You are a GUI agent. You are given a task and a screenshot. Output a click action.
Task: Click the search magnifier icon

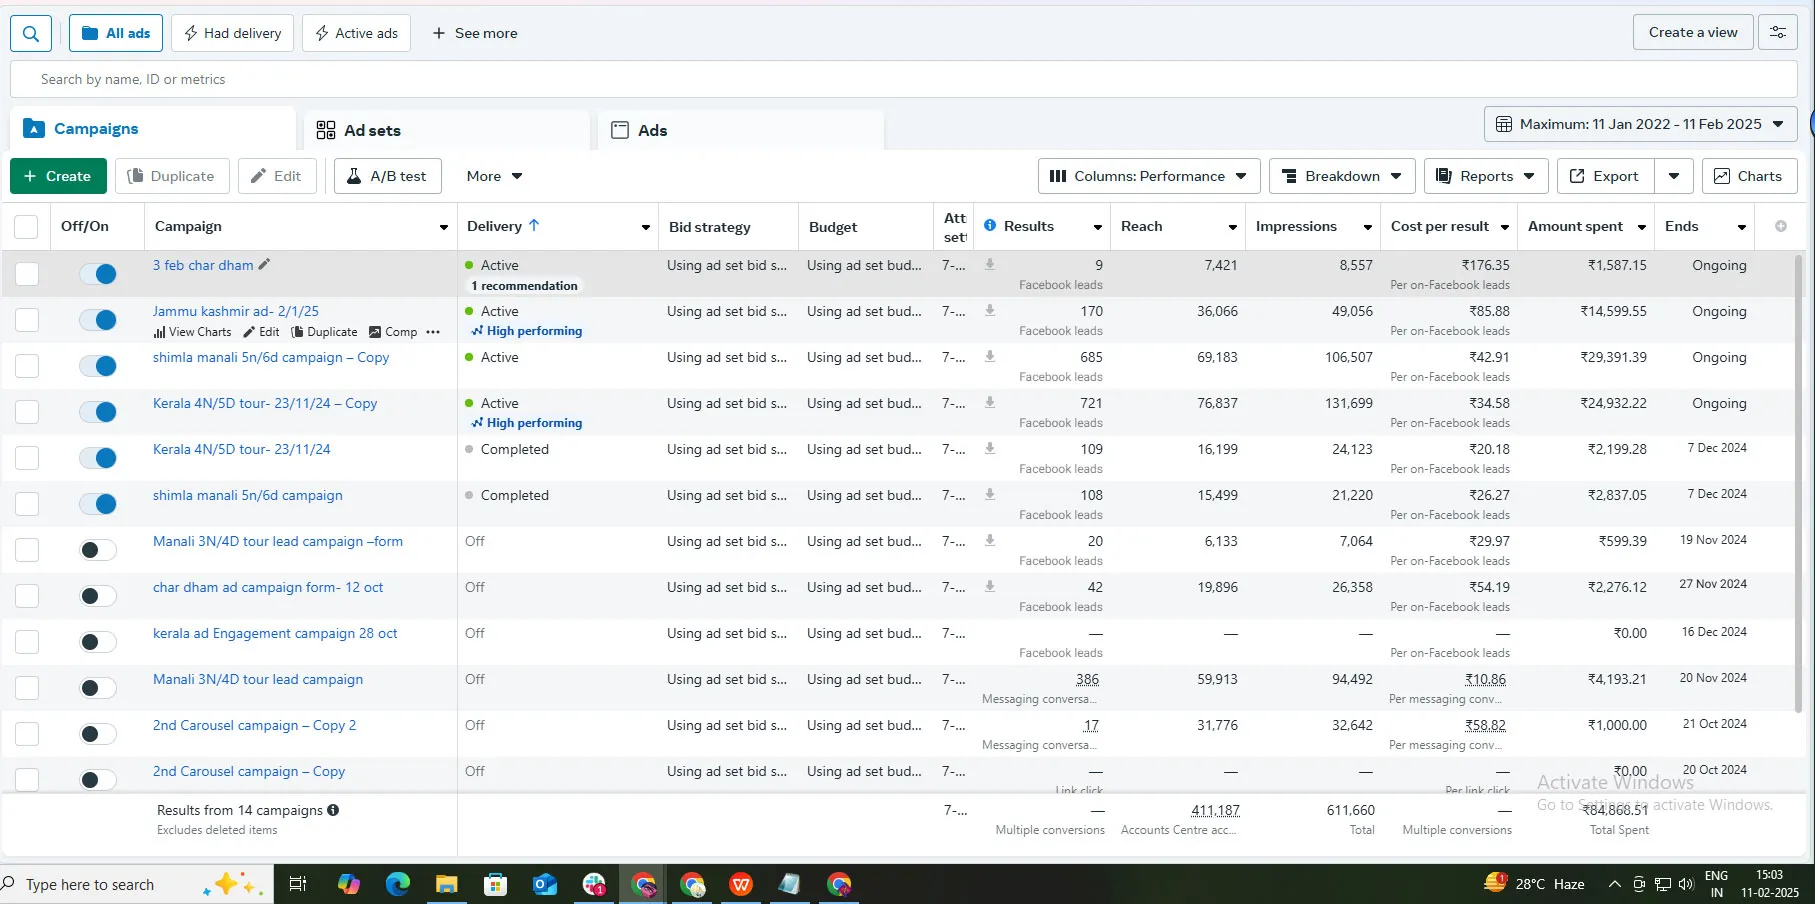pos(31,33)
